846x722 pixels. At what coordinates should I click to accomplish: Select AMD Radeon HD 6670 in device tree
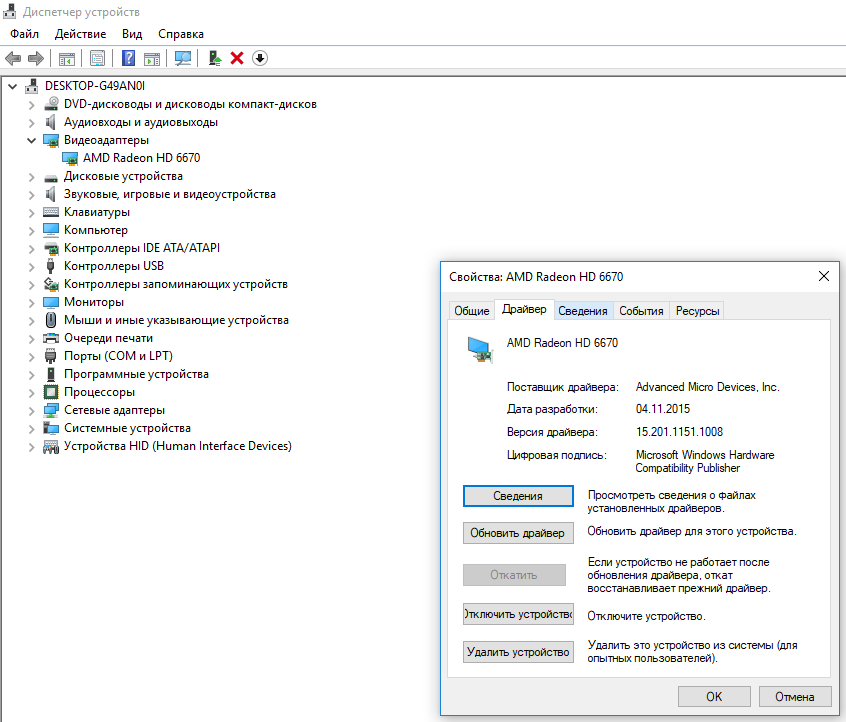[141, 158]
